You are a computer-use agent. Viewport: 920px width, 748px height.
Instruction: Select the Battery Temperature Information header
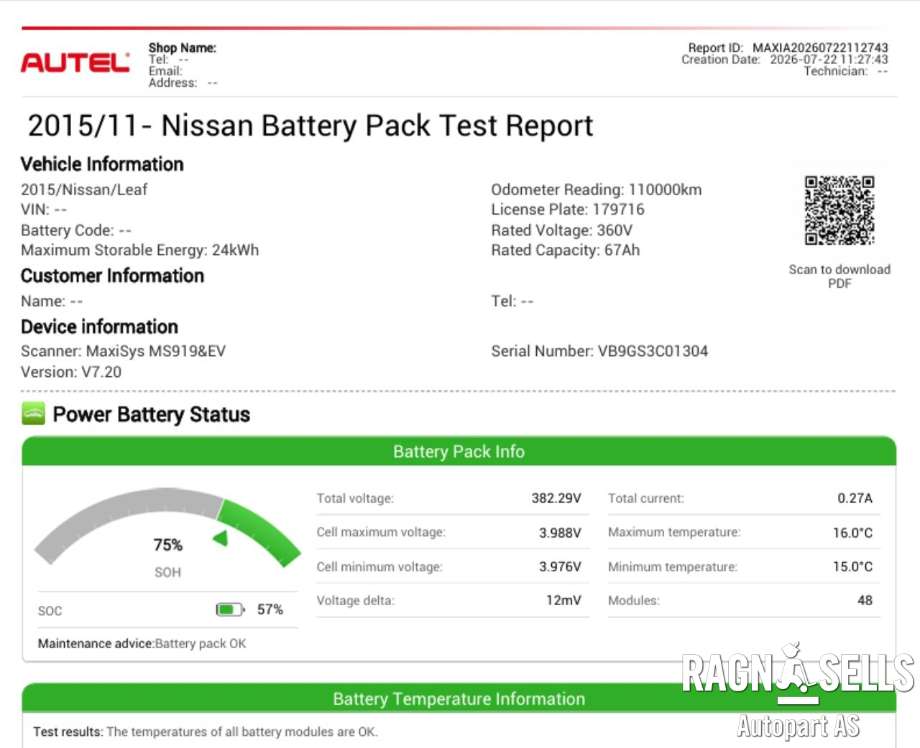click(459, 699)
